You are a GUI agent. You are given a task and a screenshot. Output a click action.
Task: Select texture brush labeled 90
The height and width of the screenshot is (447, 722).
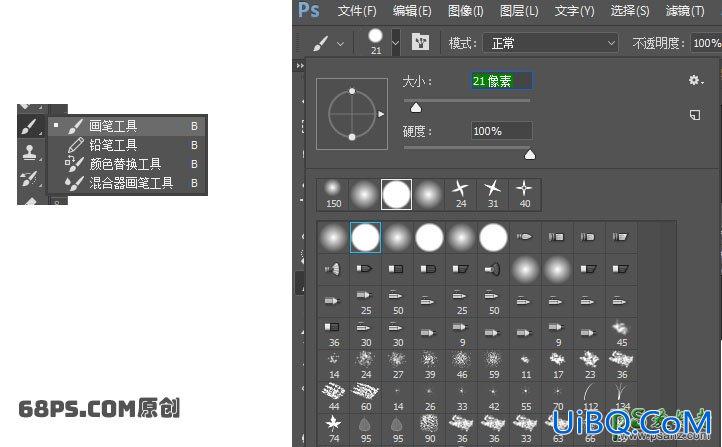click(430, 429)
